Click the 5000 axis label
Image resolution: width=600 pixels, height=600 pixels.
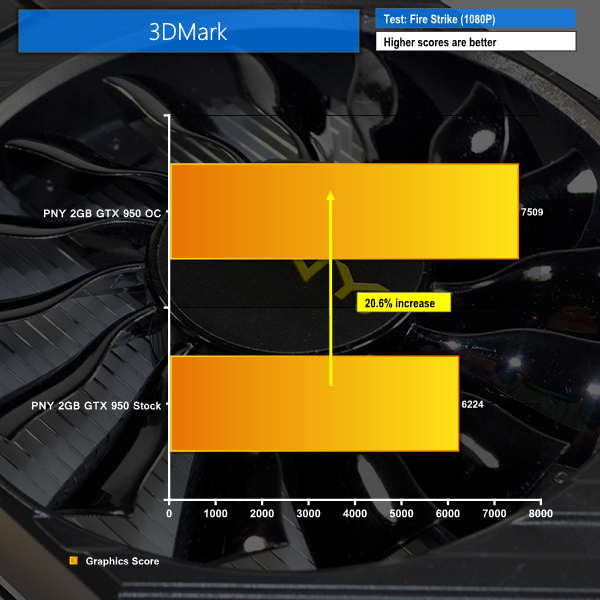(x=401, y=514)
